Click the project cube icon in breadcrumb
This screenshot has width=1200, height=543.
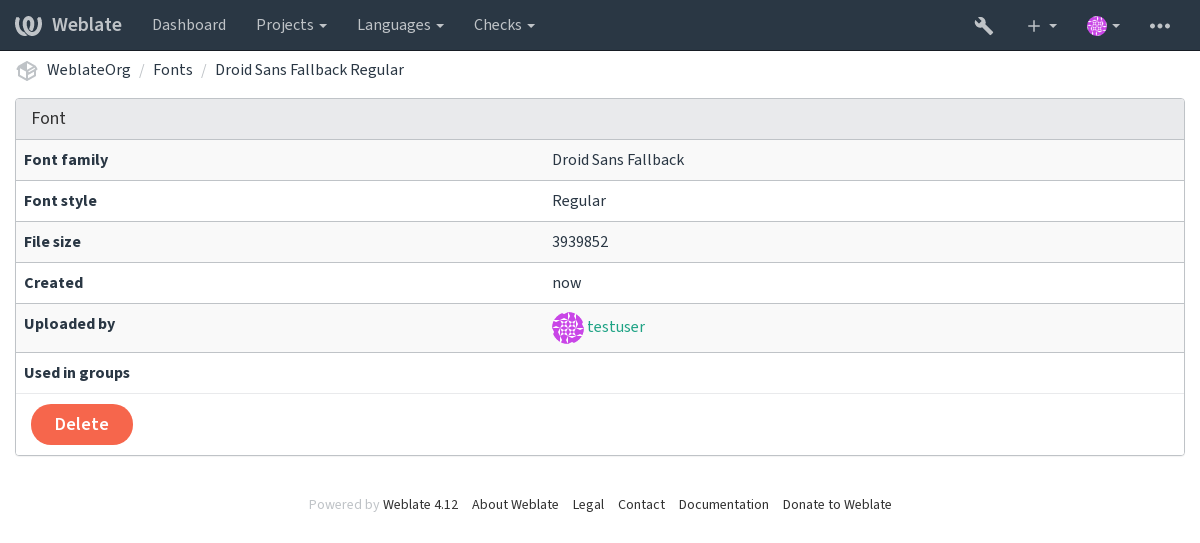click(27, 70)
